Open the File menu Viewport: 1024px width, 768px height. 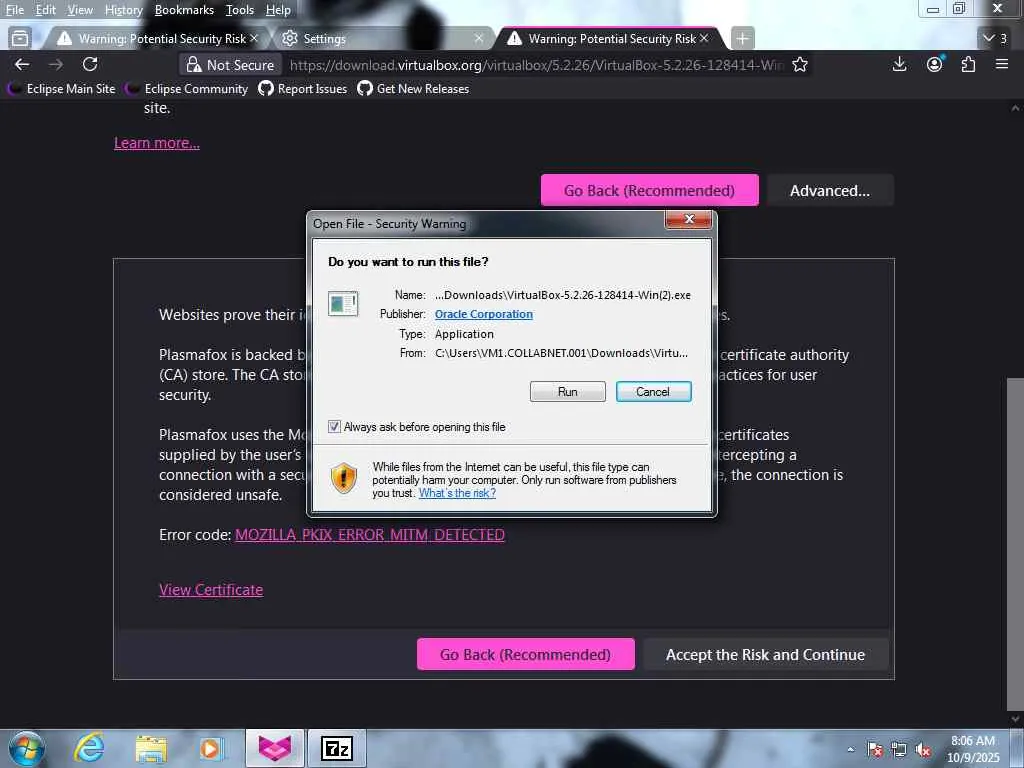pyautogui.click(x=14, y=10)
